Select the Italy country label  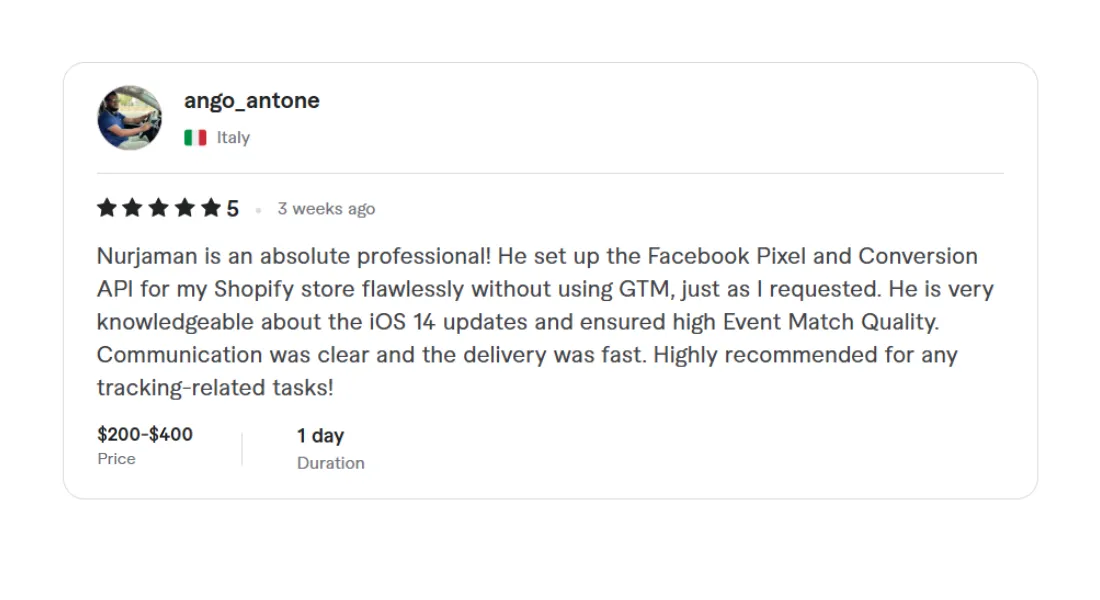[233, 138]
